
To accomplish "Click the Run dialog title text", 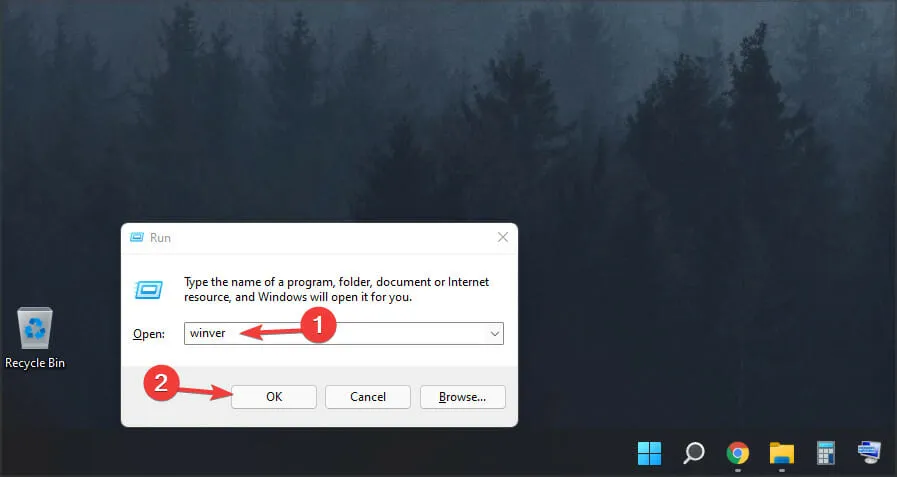I will click(x=160, y=238).
